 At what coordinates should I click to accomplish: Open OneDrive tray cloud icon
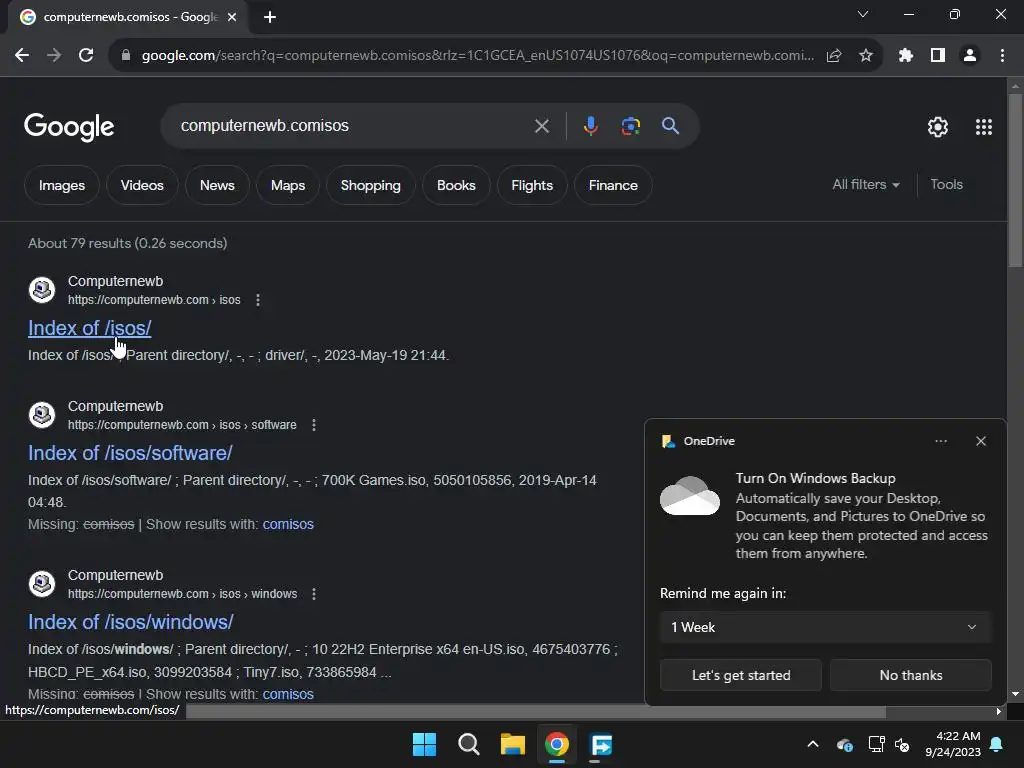tap(844, 744)
